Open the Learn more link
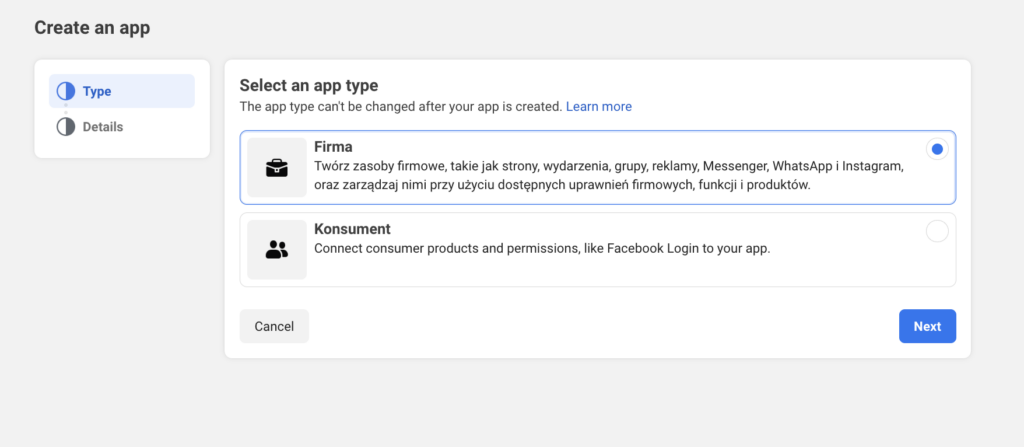 pyautogui.click(x=598, y=106)
